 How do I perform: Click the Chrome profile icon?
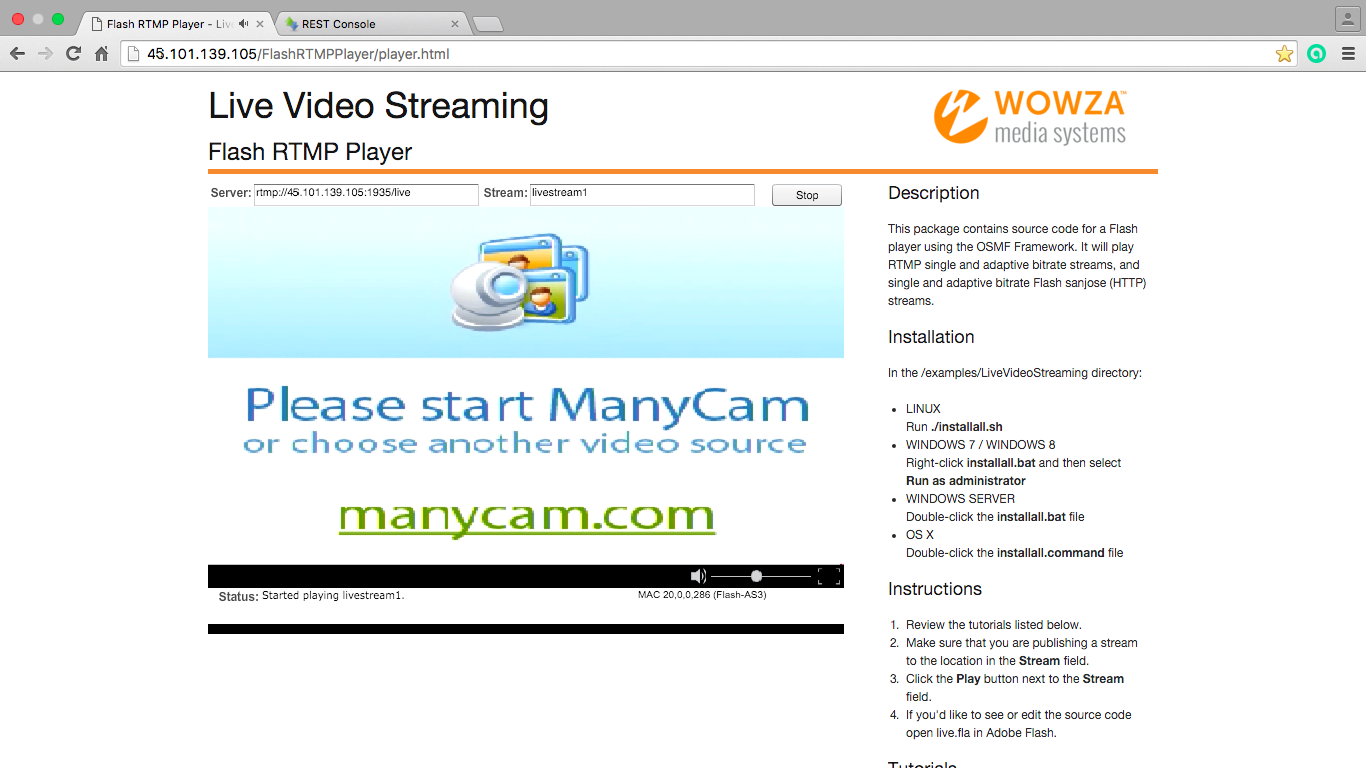[1347, 19]
